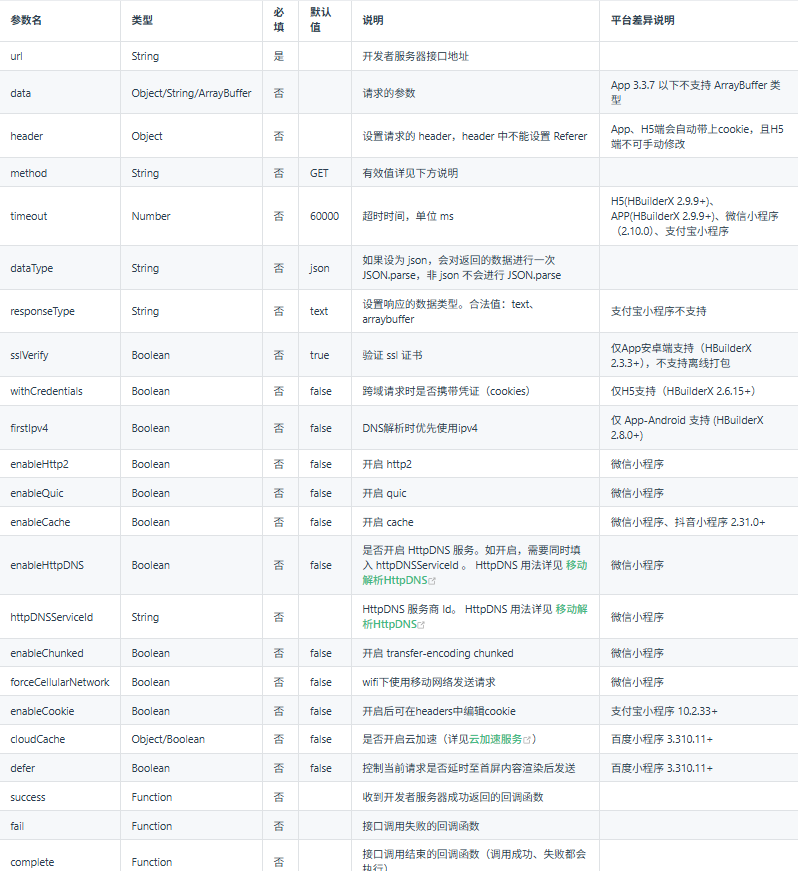Click the timeout parameter name
The height and width of the screenshot is (871, 798).
[x=28, y=216]
